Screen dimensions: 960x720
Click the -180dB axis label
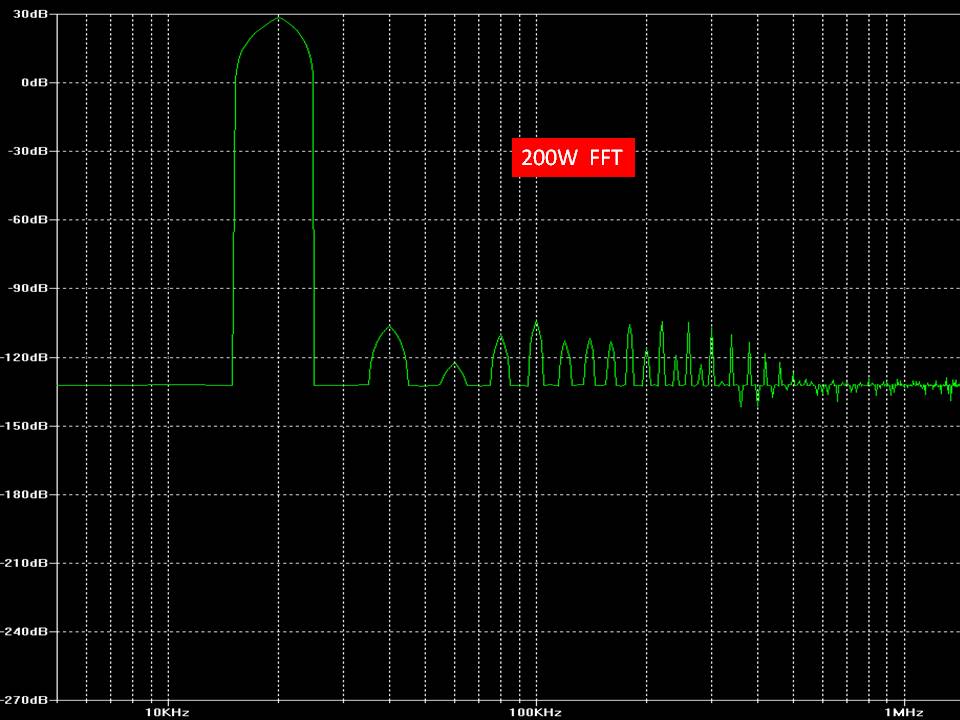point(24,494)
